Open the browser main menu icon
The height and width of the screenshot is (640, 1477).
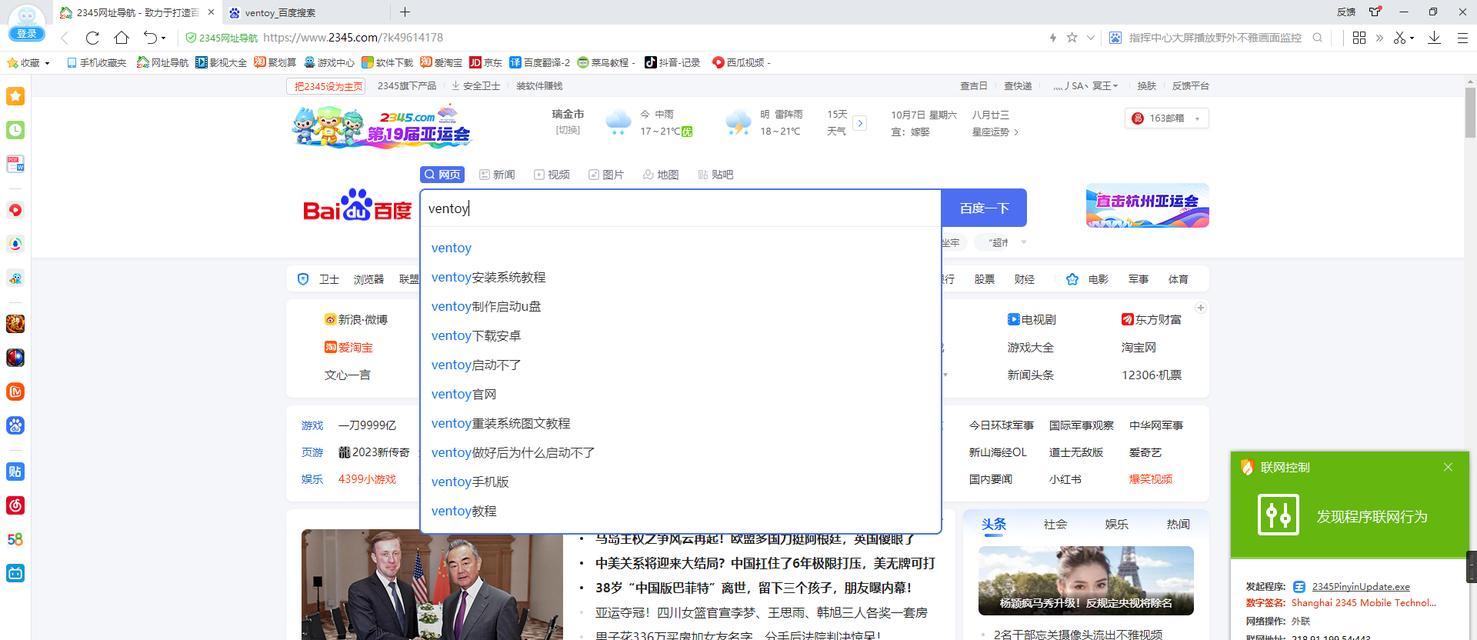1461,38
